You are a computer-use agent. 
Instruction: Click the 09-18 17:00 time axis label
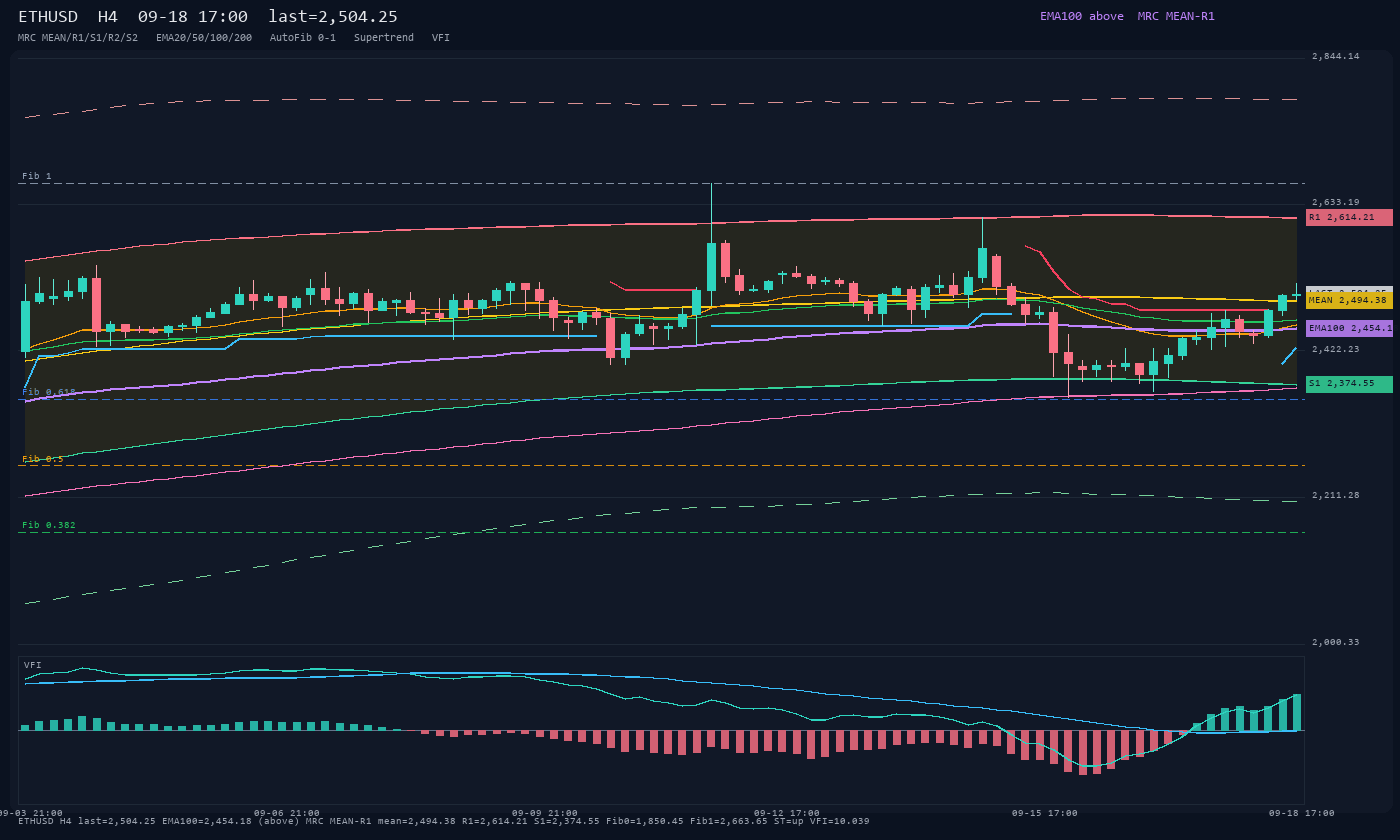[1302, 813]
